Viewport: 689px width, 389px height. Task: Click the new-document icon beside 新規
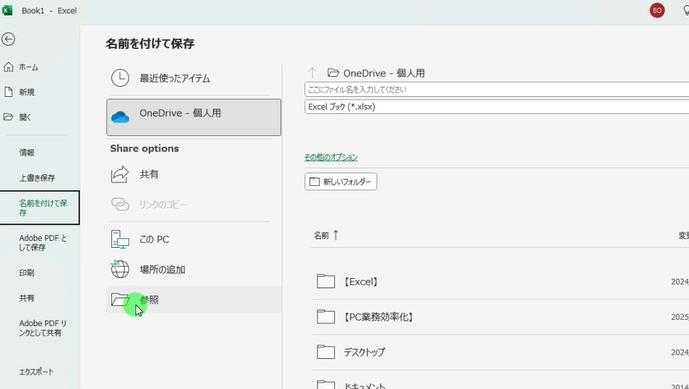tap(8, 91)
